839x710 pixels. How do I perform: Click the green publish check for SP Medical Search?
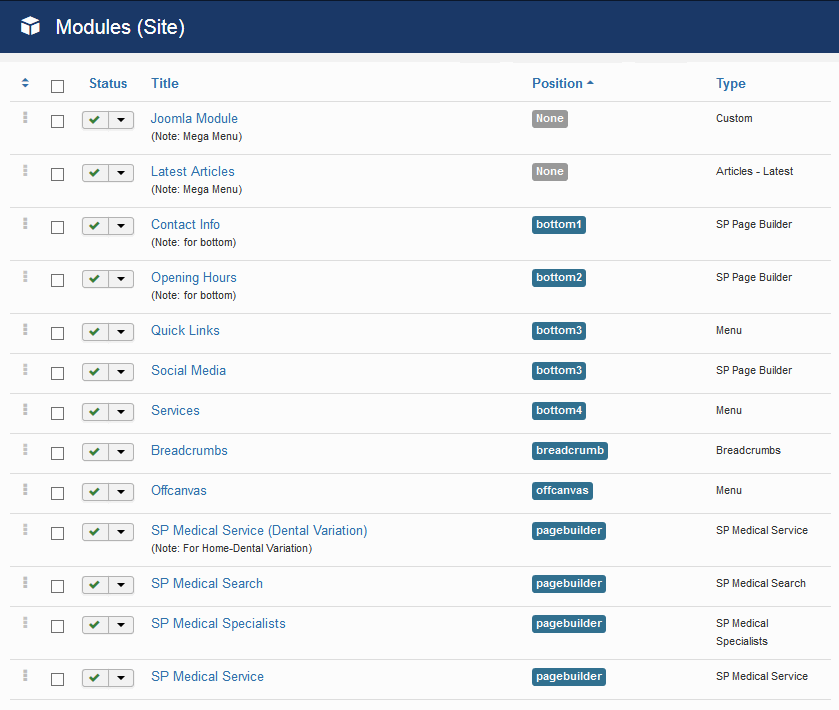click(x=95, y=585)
